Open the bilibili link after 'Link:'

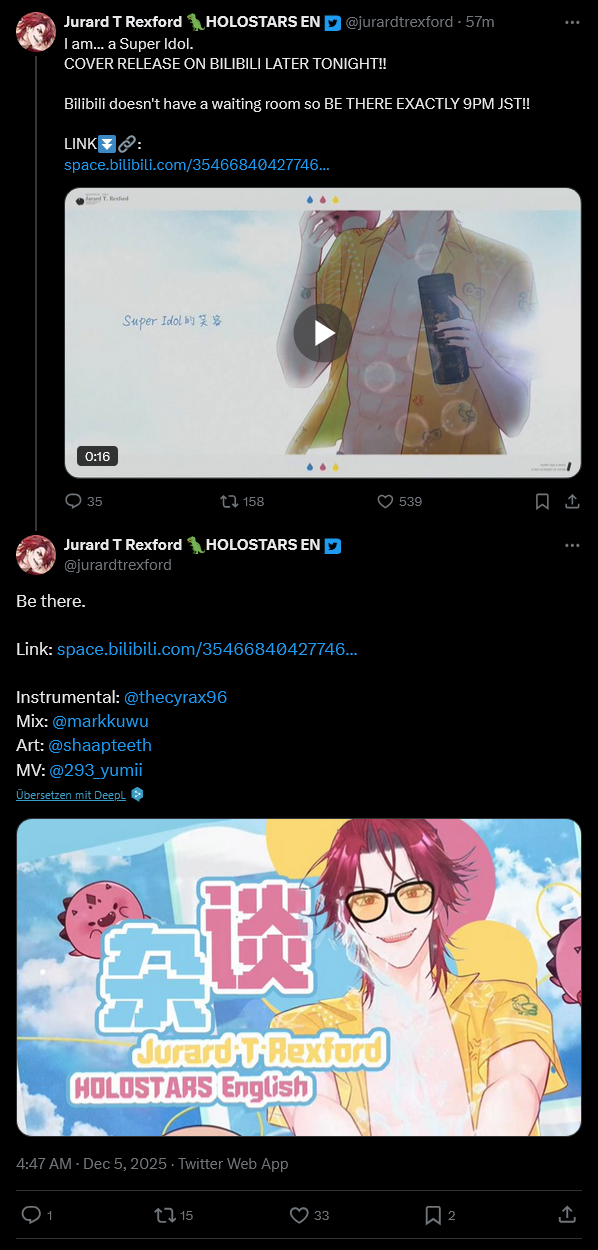[x=207, y=649]
